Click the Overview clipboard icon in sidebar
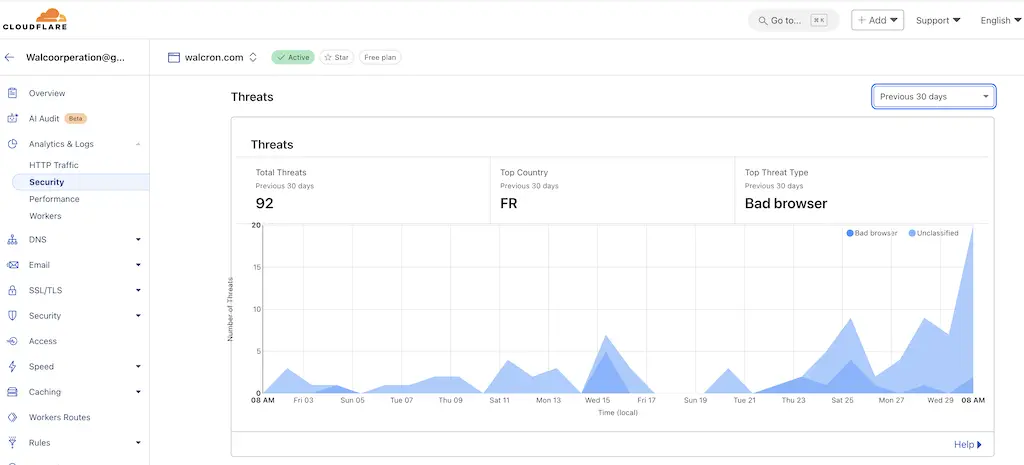Image resolution: width=1024 pixels, height=465 pixels. coord(12,93)
